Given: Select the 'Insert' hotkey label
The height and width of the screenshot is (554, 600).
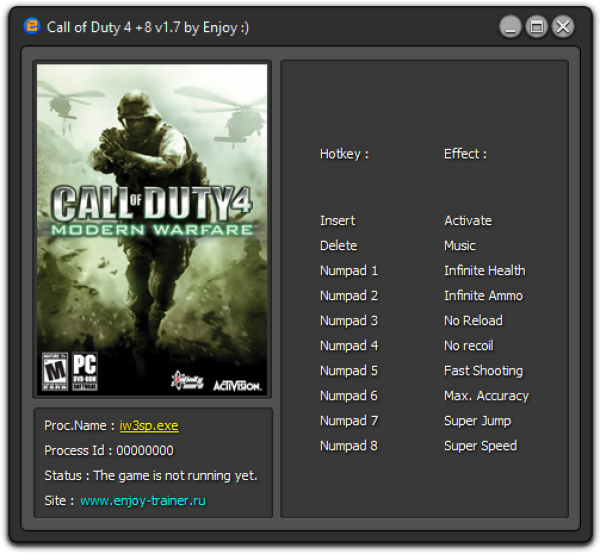Looking at the screenshot, I should (338, 220).
